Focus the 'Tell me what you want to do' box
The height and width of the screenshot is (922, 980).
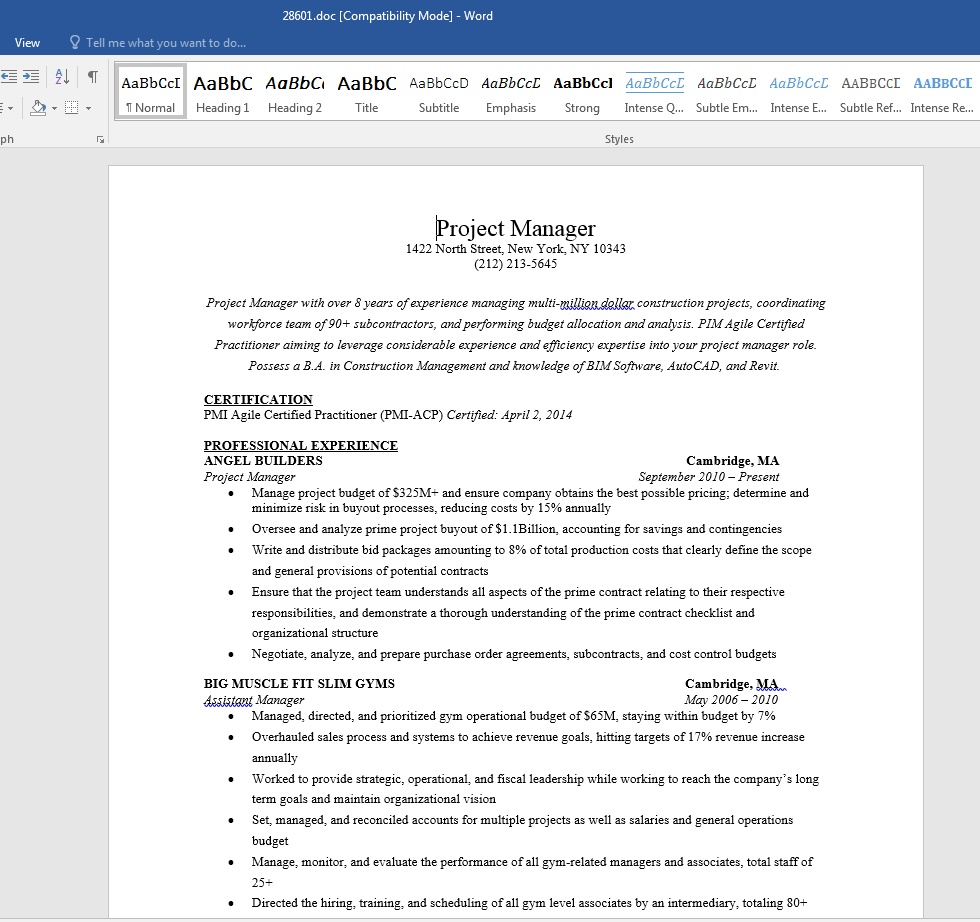pos(166,43)
